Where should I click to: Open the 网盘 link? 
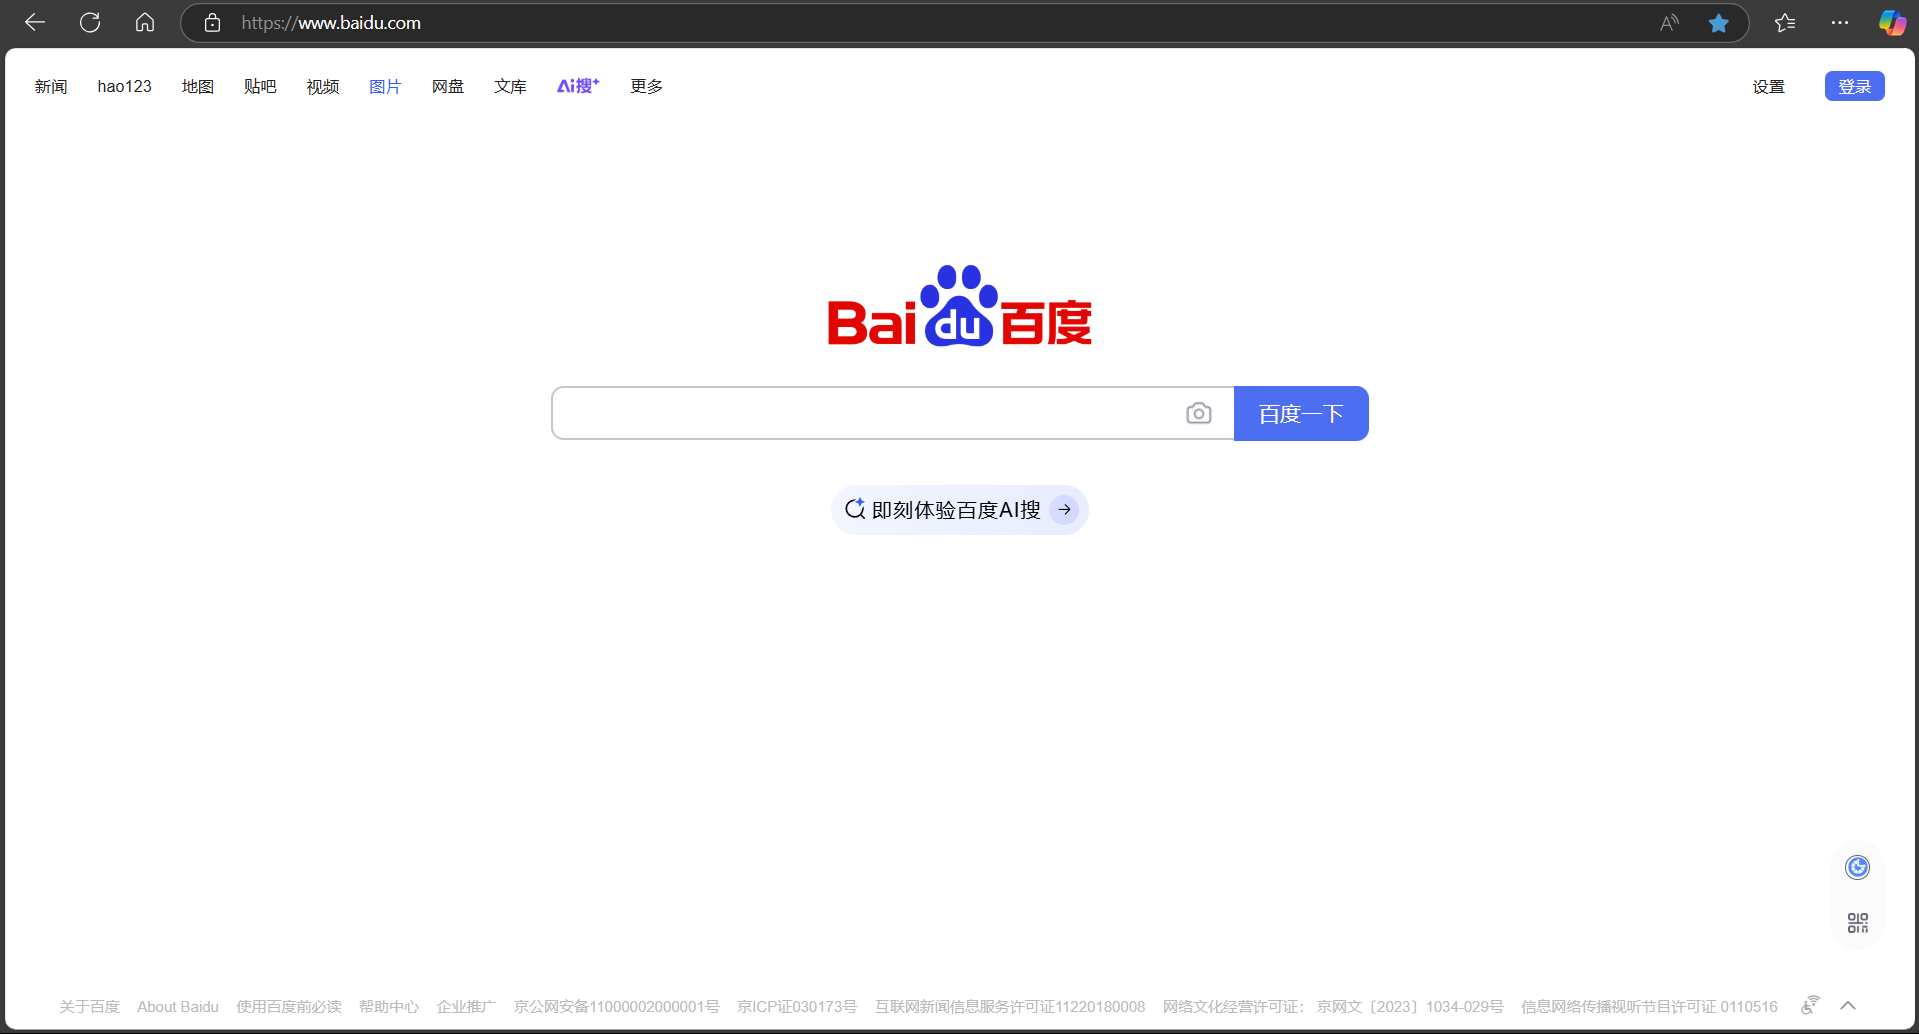coord(448,87)
